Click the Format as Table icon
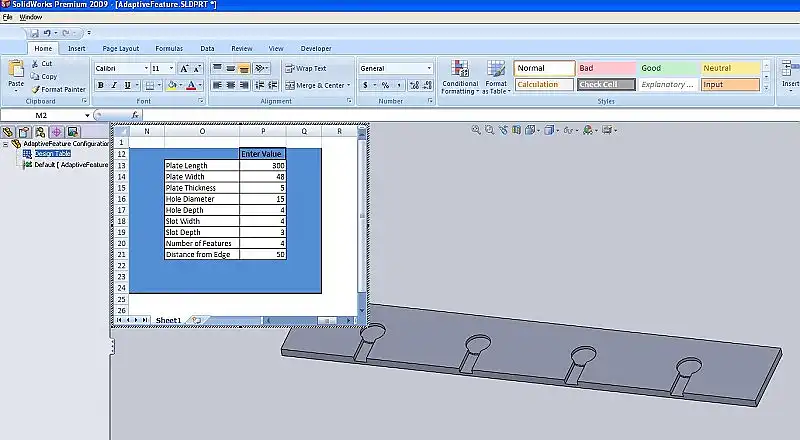 [x=496, y=76]
